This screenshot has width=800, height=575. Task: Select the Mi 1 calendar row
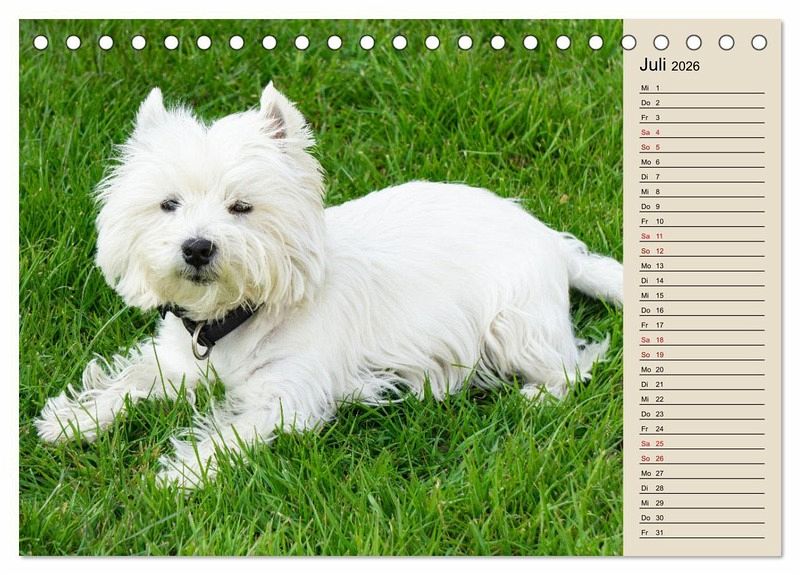pyautogui.click(x=700, y=88)
